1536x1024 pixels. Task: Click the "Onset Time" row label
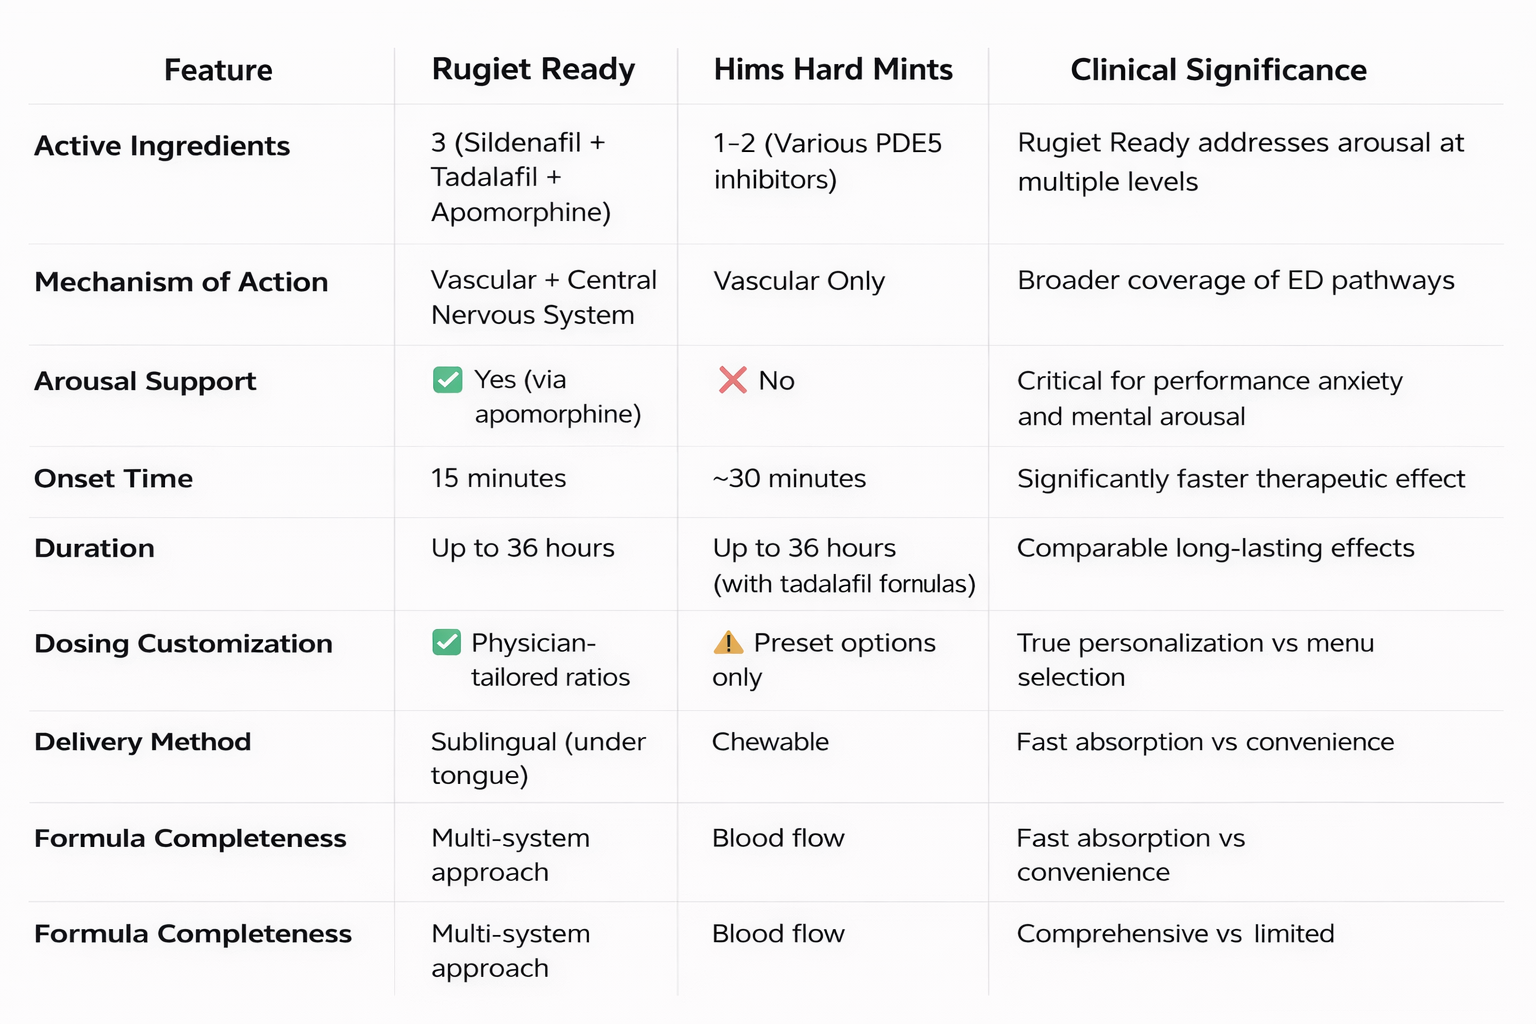[113, 479]
